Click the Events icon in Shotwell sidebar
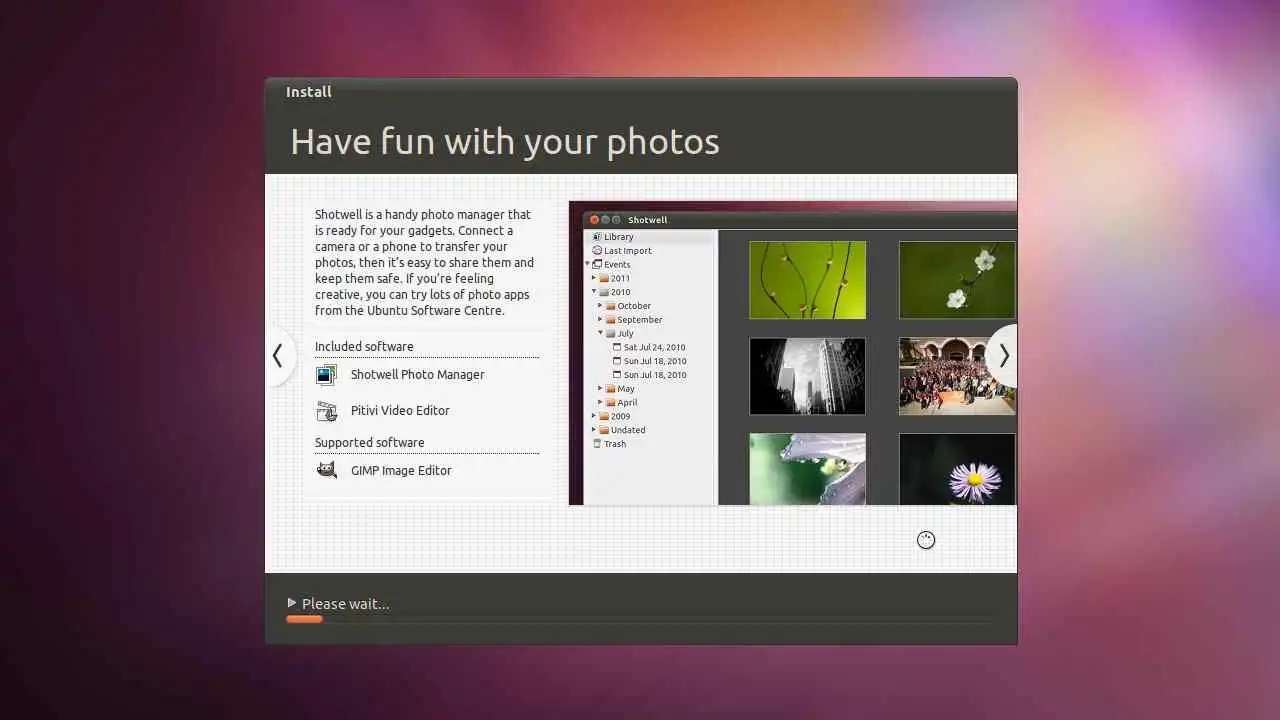 pos(598,265)
